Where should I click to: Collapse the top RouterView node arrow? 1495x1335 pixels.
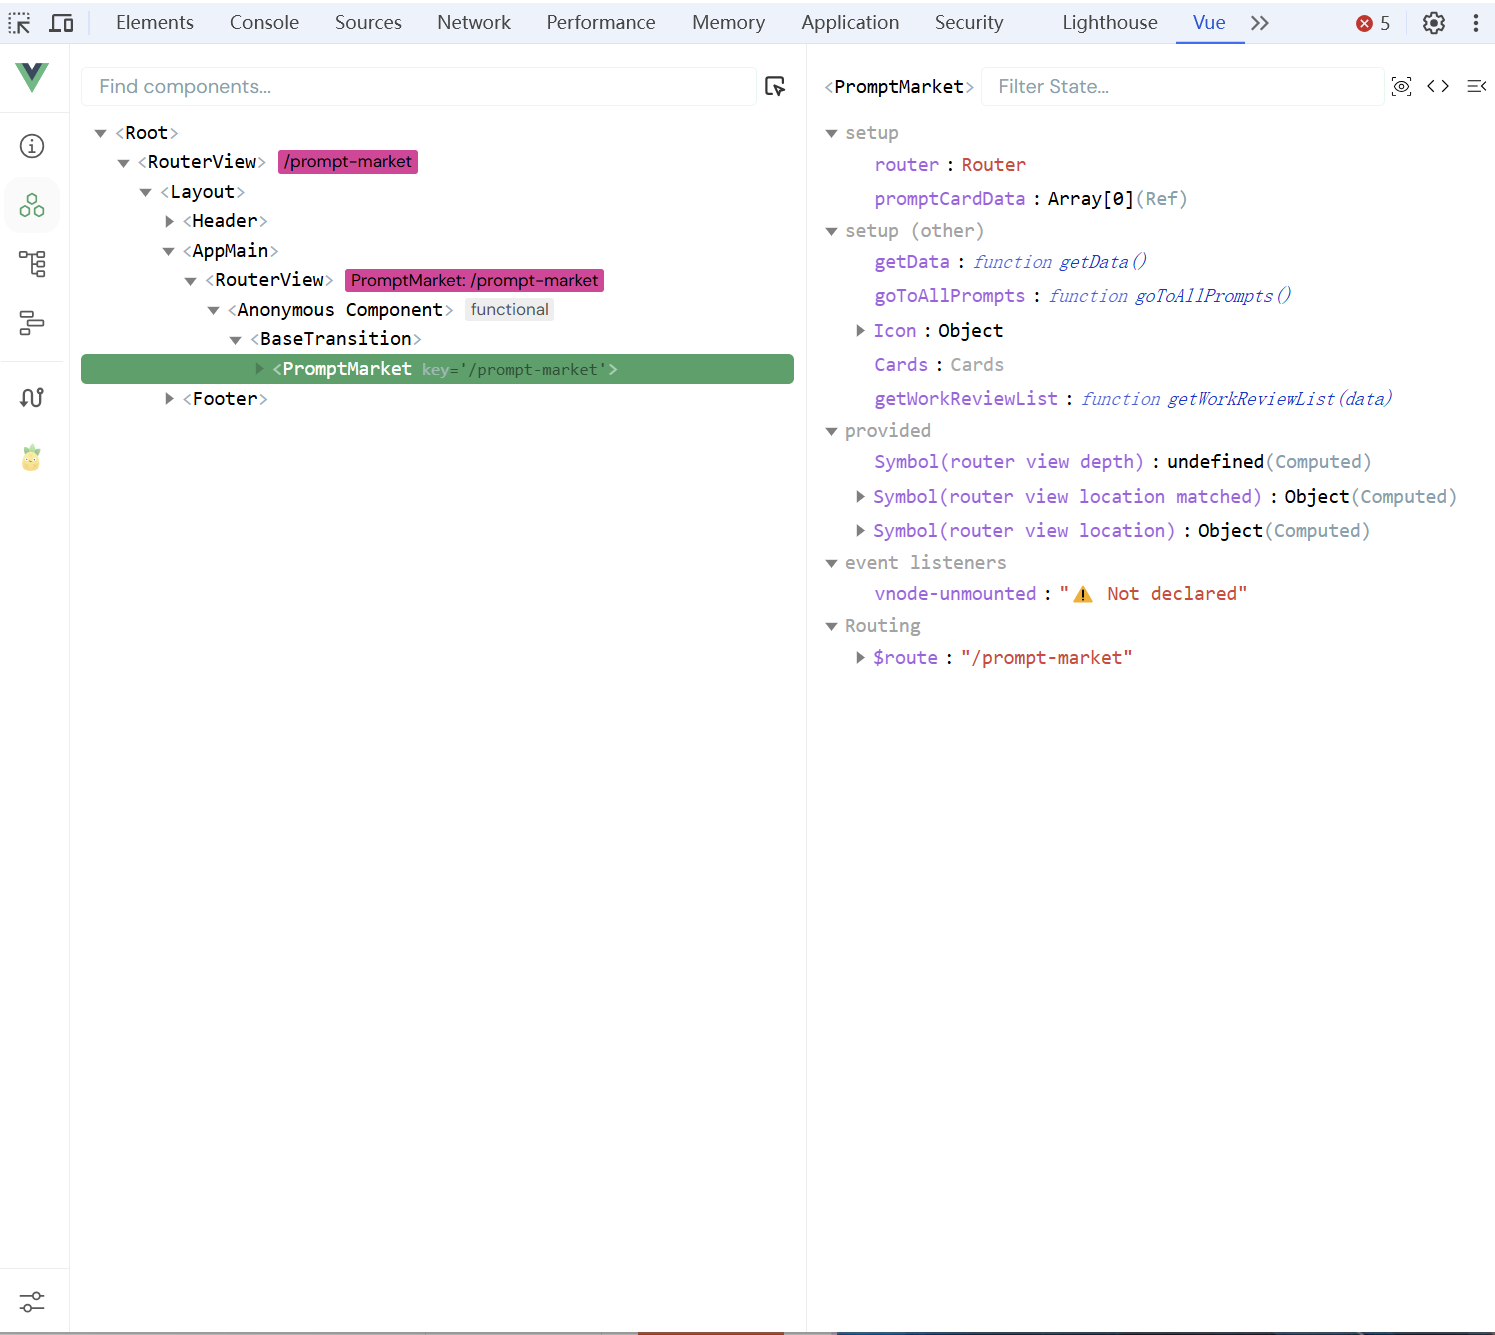click(123, 163)
